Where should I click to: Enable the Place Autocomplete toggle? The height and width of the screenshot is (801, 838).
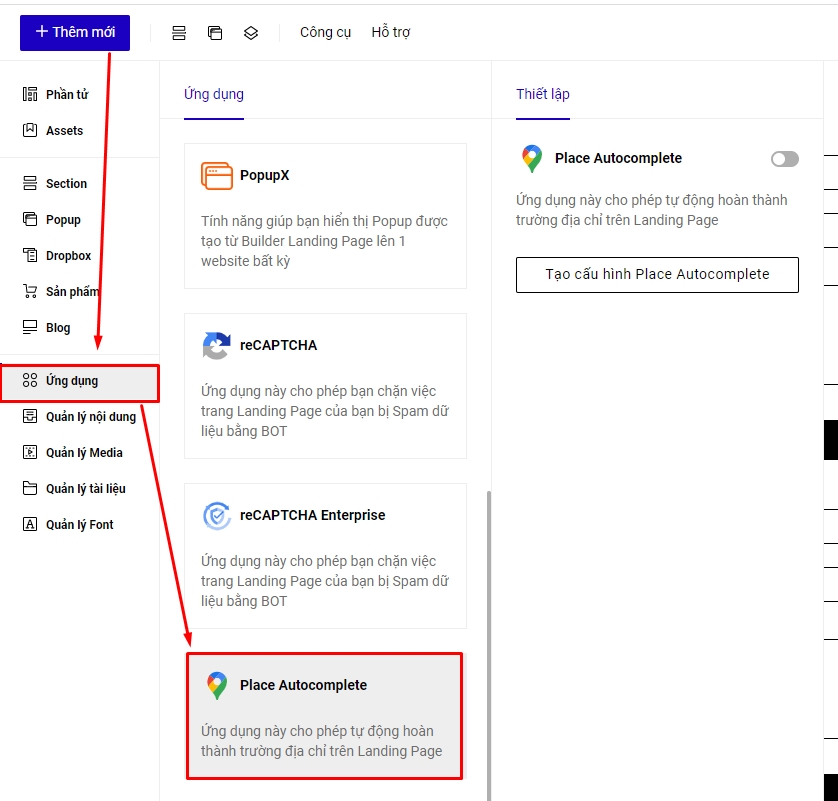coord(785,159)
